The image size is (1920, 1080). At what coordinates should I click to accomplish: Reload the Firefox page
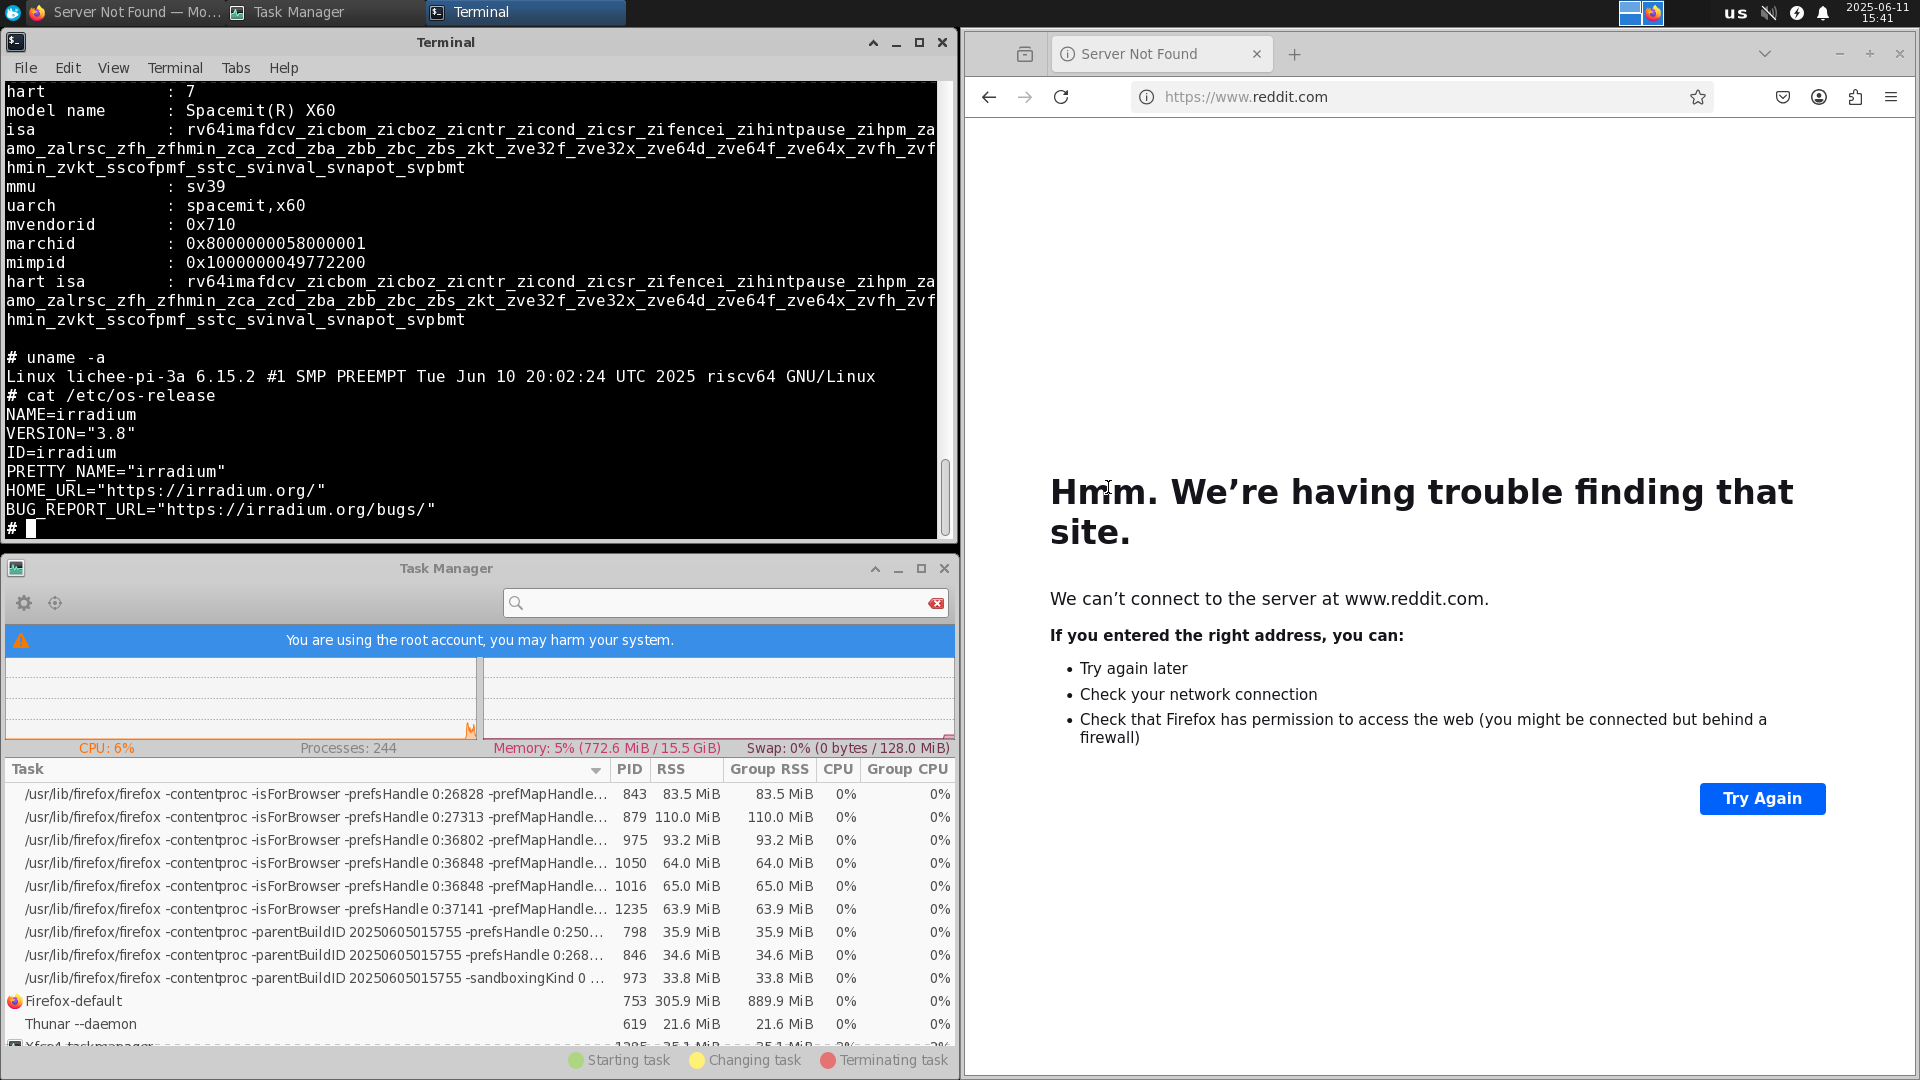point(1061,97)
